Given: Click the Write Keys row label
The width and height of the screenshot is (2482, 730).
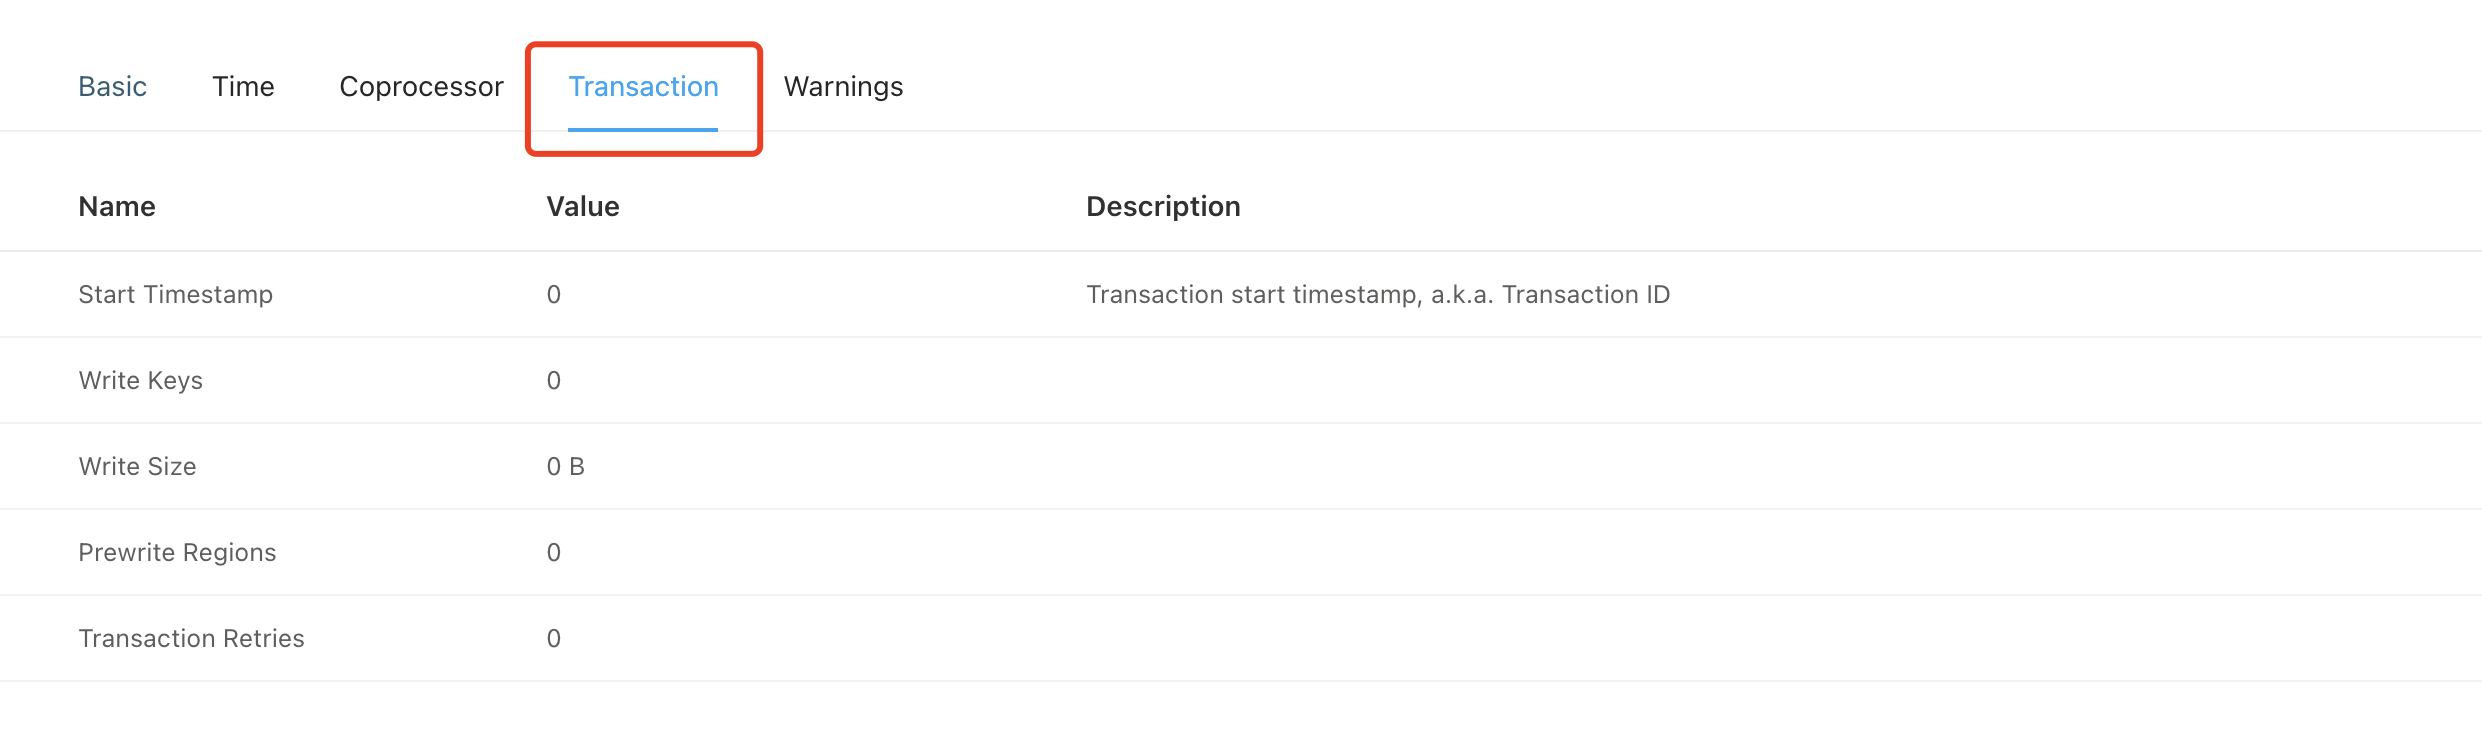Looking at the screenshot, I should 141,381.
